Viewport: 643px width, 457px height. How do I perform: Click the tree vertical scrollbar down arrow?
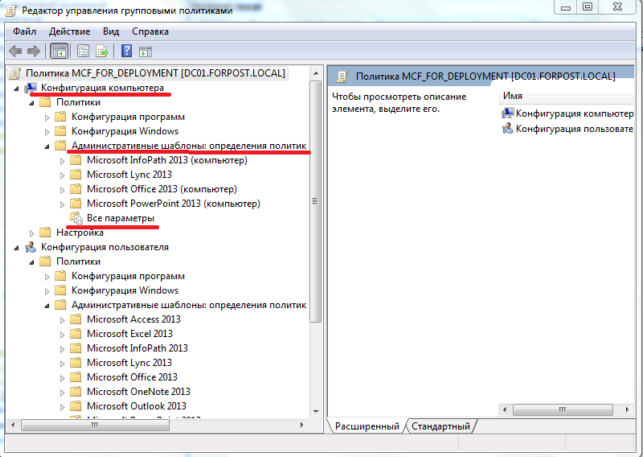tap(316, 411)
